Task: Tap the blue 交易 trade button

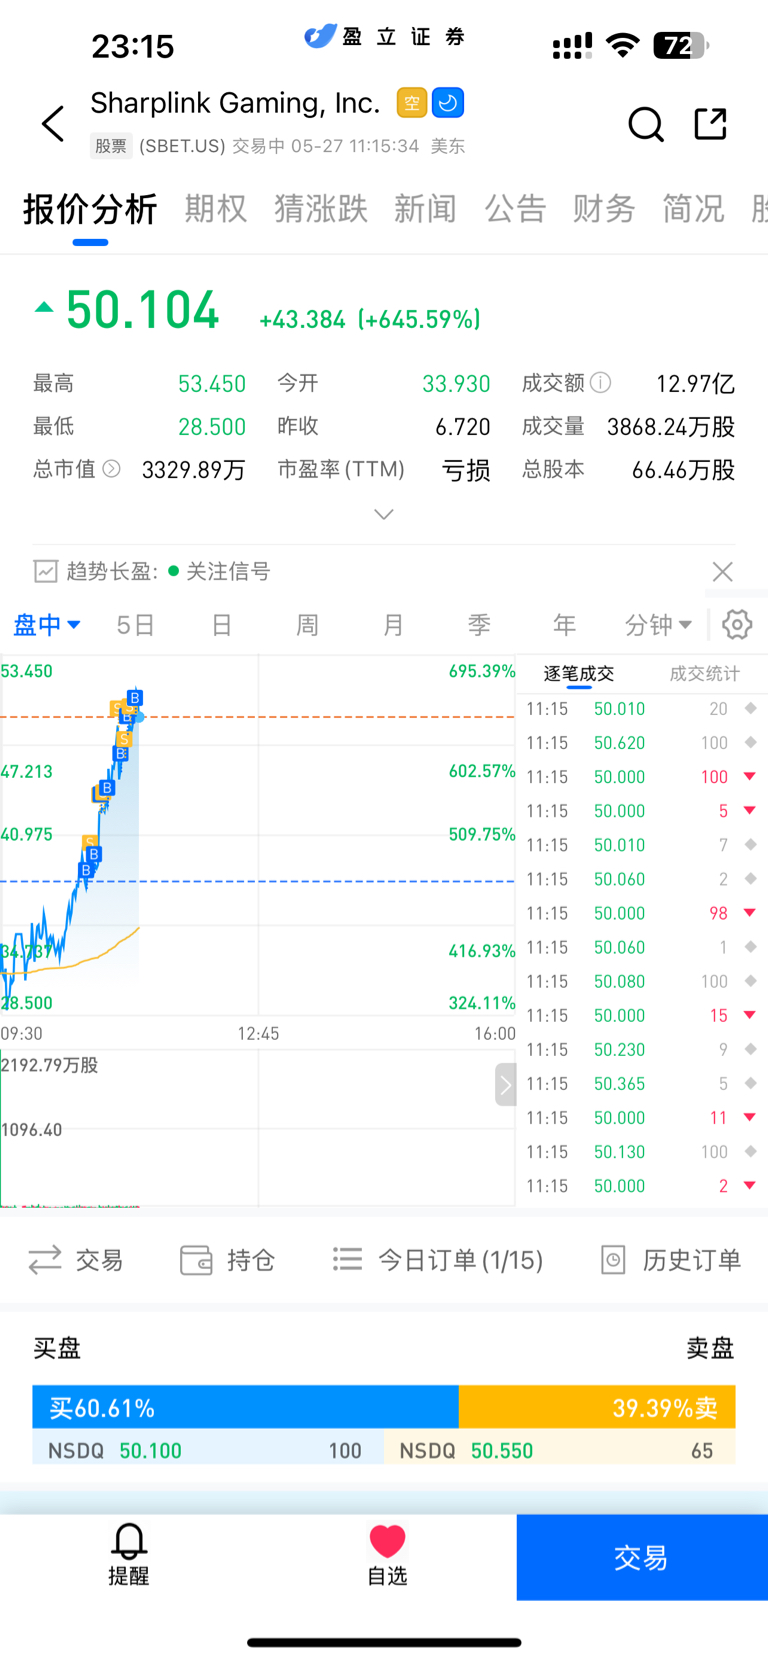Action: click(642, 1557)
